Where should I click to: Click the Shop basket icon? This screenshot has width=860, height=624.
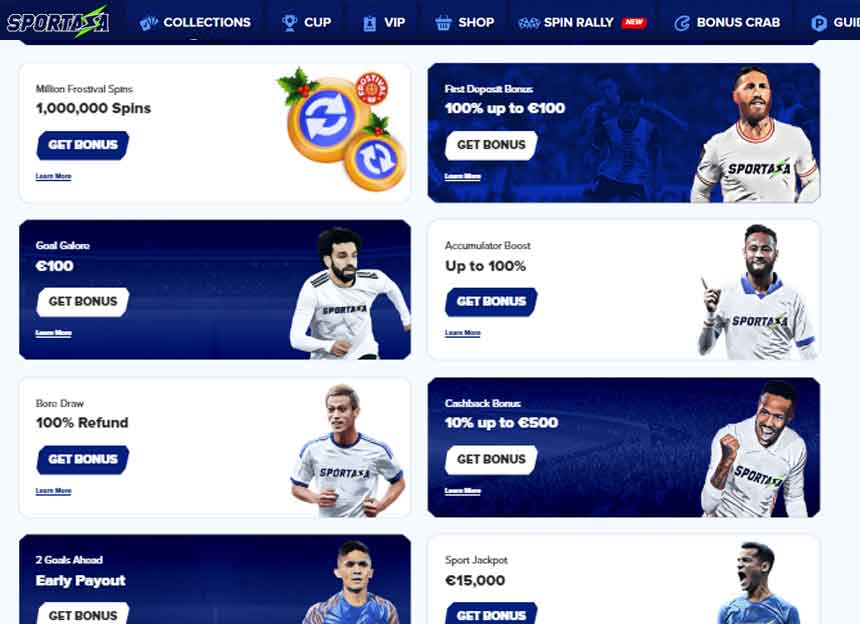click(x=443, y=23)
